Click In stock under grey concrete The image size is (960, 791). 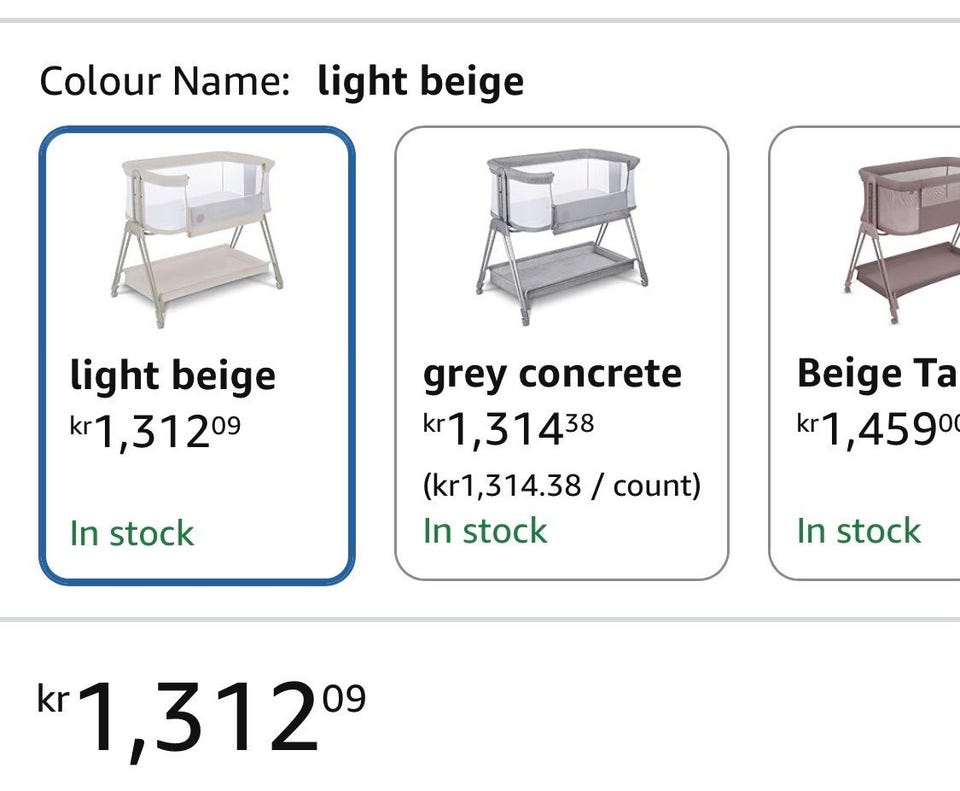click(x=485, y=531)
